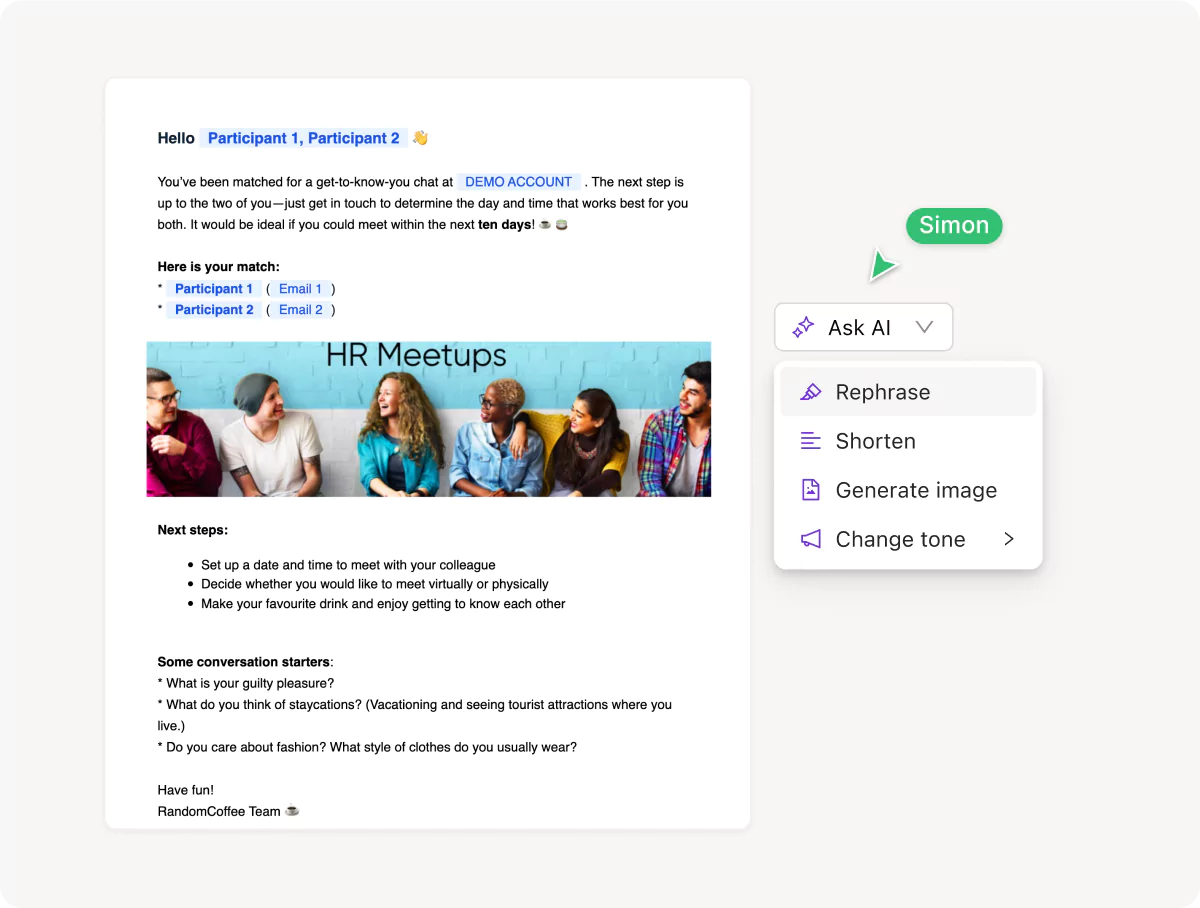The height and width of the screenshot is (908, 1200).
Task: Click the 'Hello' greeting word
Action: [176, 138]
